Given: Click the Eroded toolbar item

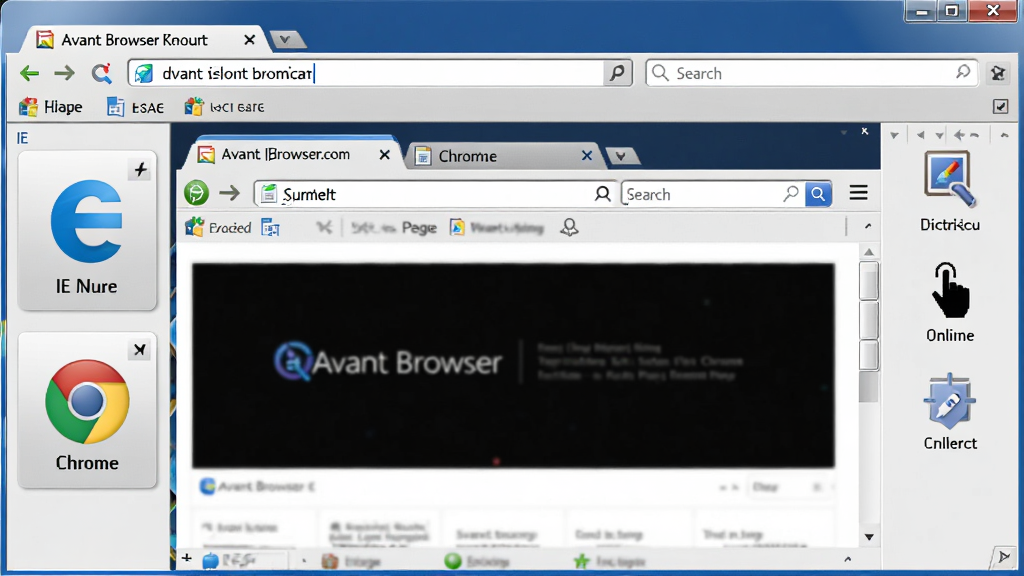Looking at the screenshot, I should click(218, 227).
